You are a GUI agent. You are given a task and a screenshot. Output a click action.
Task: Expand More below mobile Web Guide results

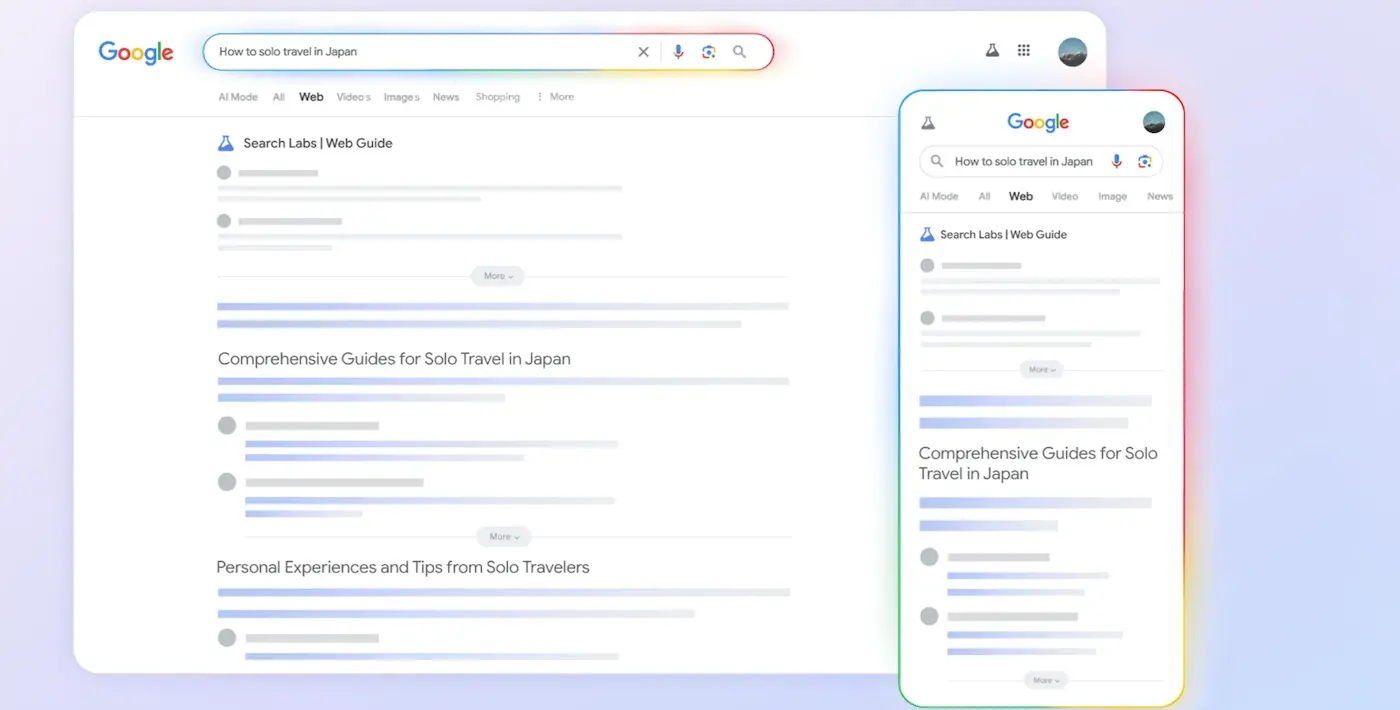[1042, 369]
